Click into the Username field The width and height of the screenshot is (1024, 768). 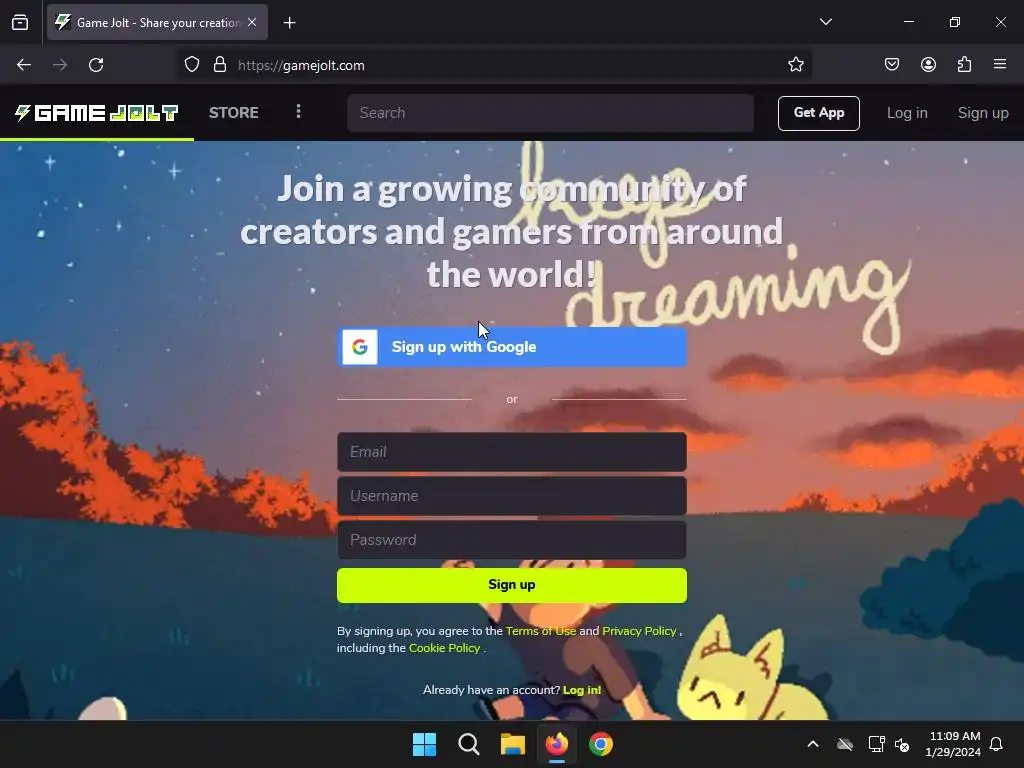coord(512,496)
